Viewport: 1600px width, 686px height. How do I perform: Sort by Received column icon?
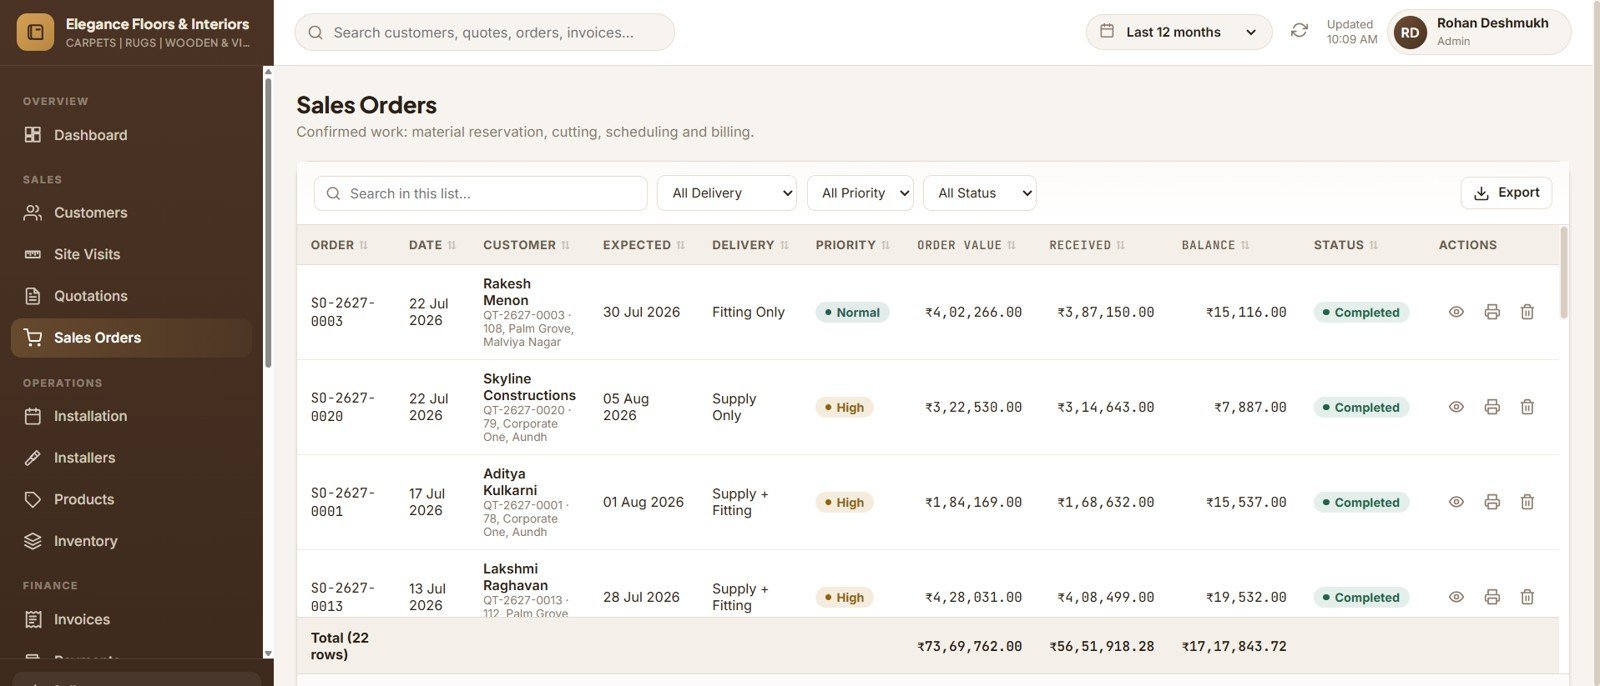tap(1121, 245)
